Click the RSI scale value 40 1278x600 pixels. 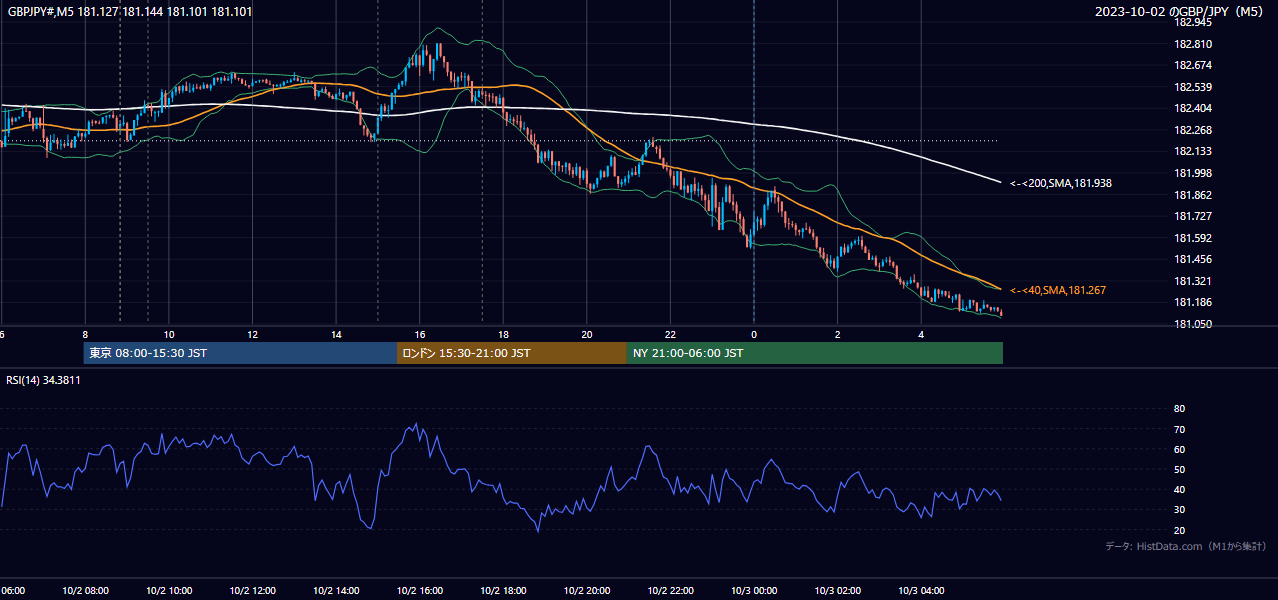(1179, 490)
